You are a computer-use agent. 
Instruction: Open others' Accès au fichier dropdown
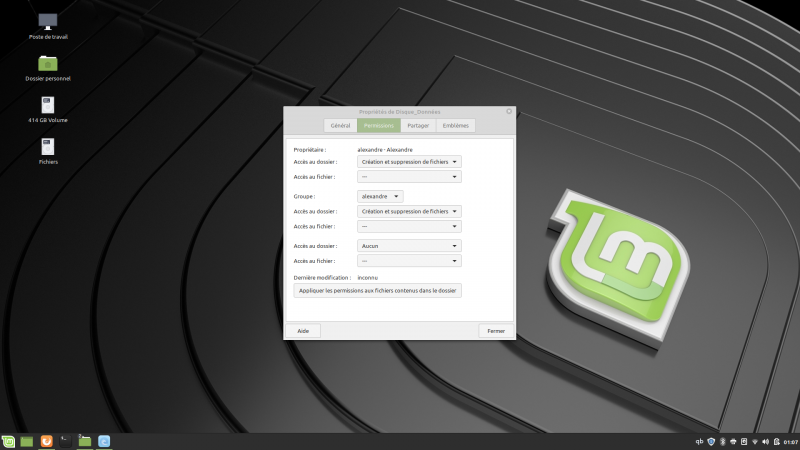(409, 261)
